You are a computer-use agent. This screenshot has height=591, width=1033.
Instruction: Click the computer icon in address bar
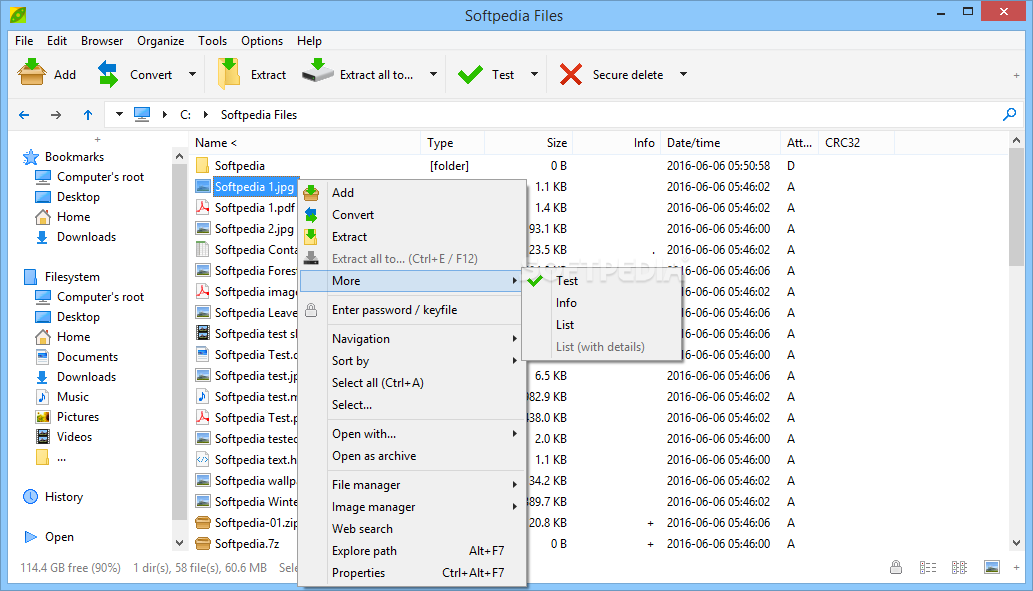pyautogui.click(x=142, y=115)
